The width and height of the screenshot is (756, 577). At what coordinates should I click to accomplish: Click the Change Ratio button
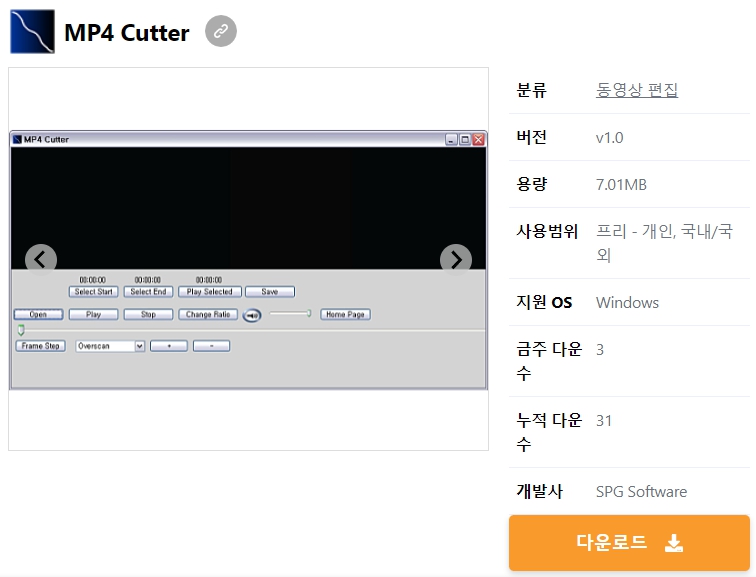click(x=208, y=314)
